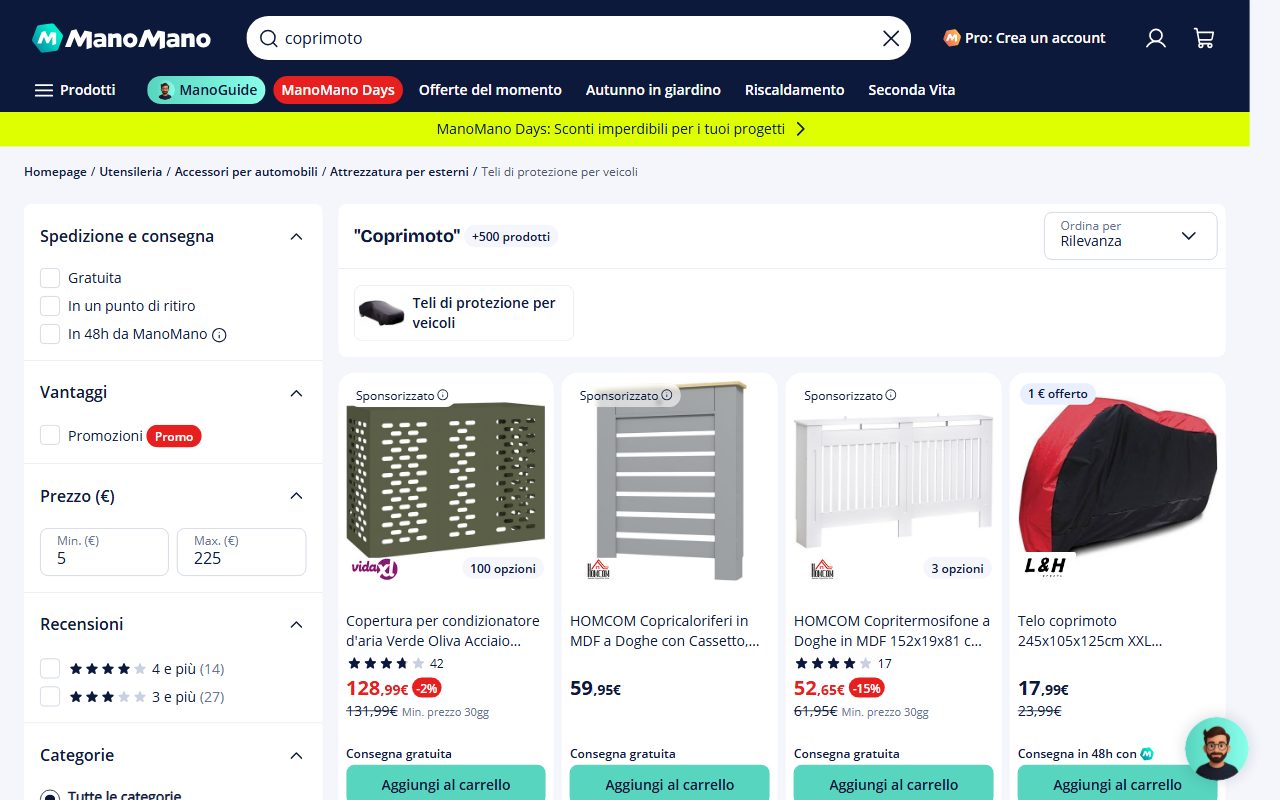Enable the Promozioni filter checkbox

coord(50,436)
